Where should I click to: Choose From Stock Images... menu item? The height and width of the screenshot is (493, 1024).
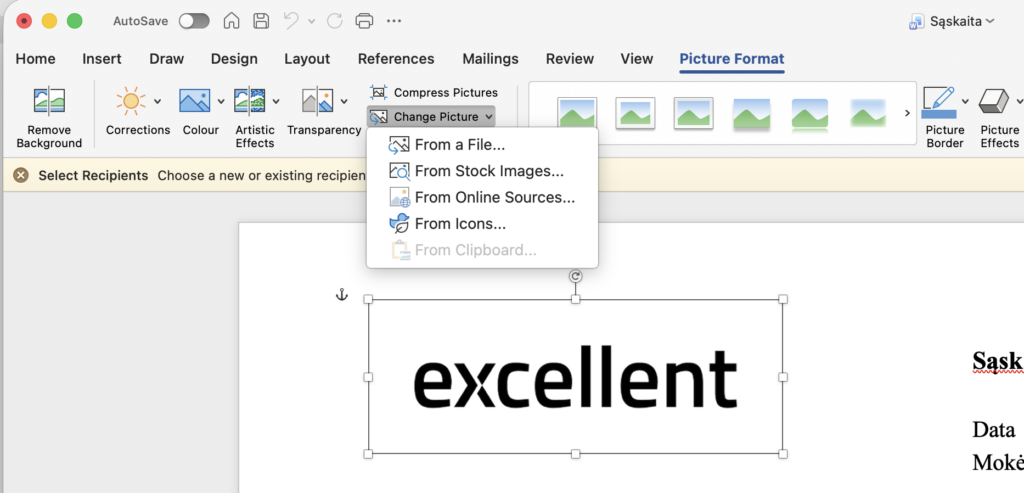pyautogui.click(x=482, y=171)
